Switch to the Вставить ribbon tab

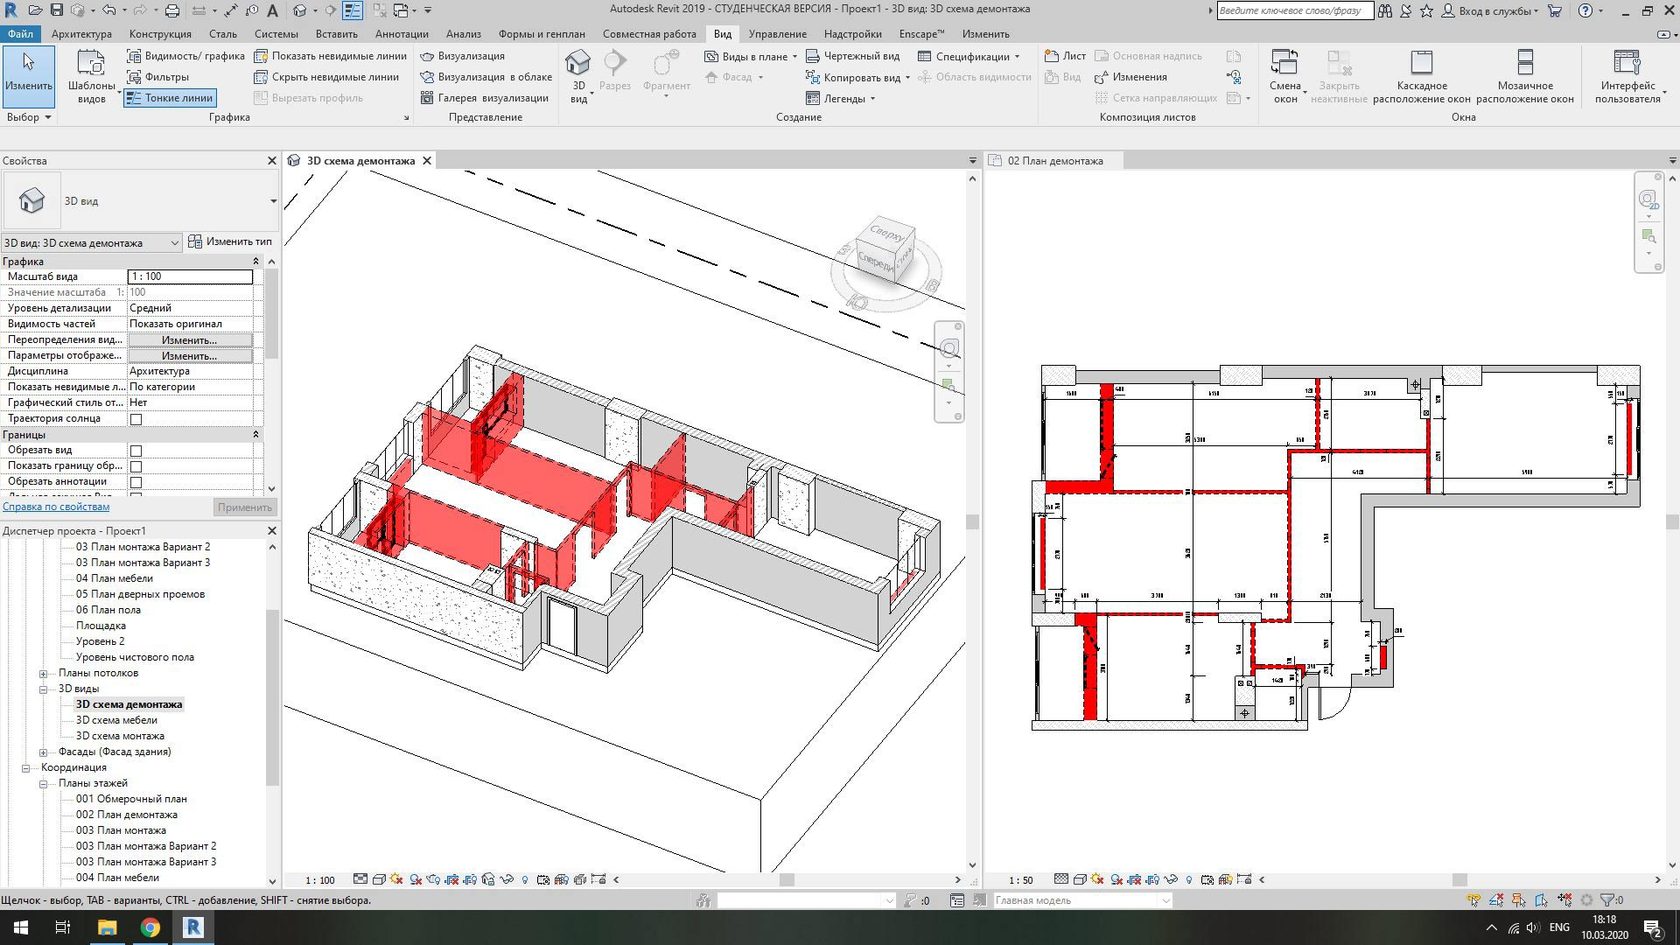point(336,34)
